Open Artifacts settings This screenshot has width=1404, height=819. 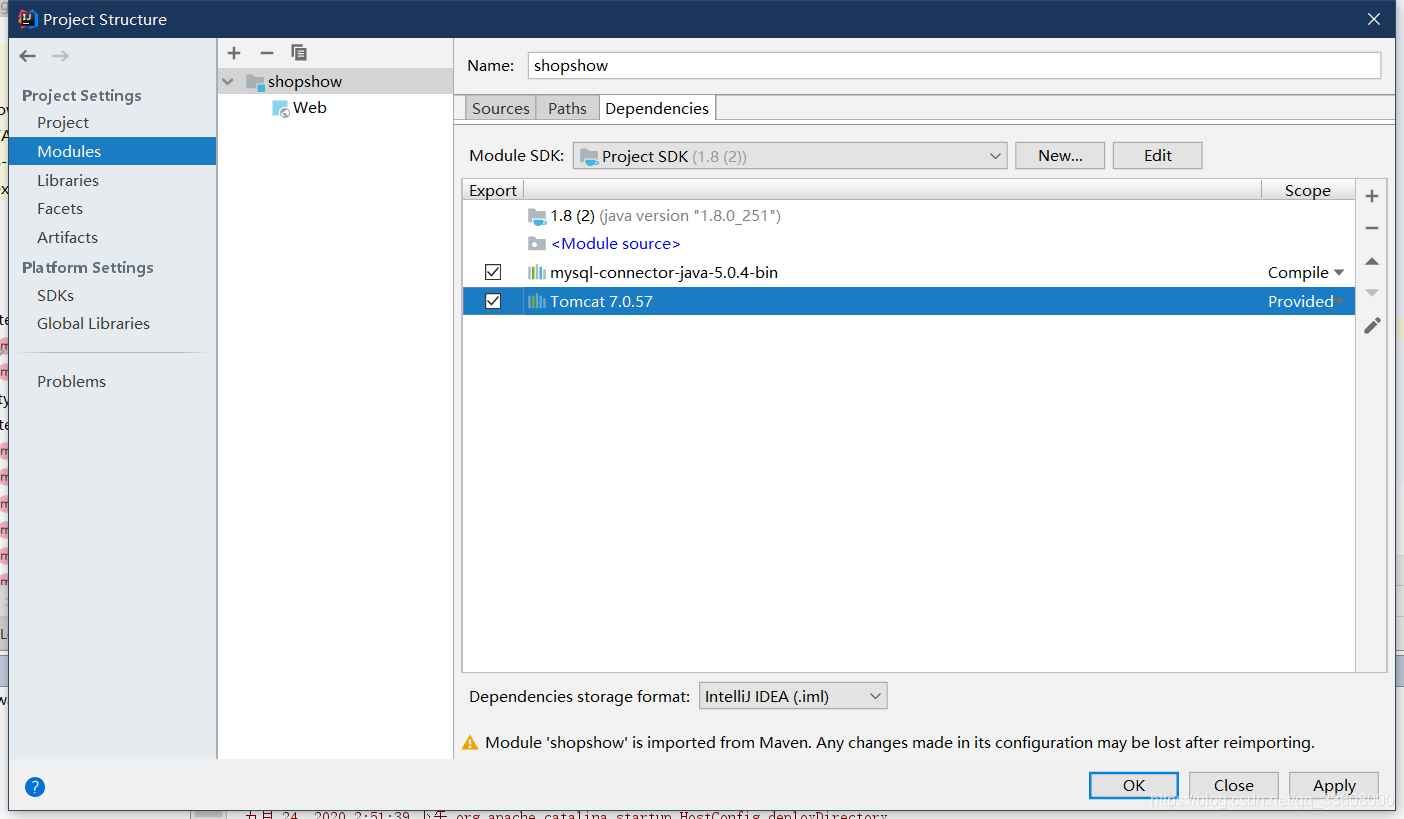pyautogui.click(x=67, y=237)
